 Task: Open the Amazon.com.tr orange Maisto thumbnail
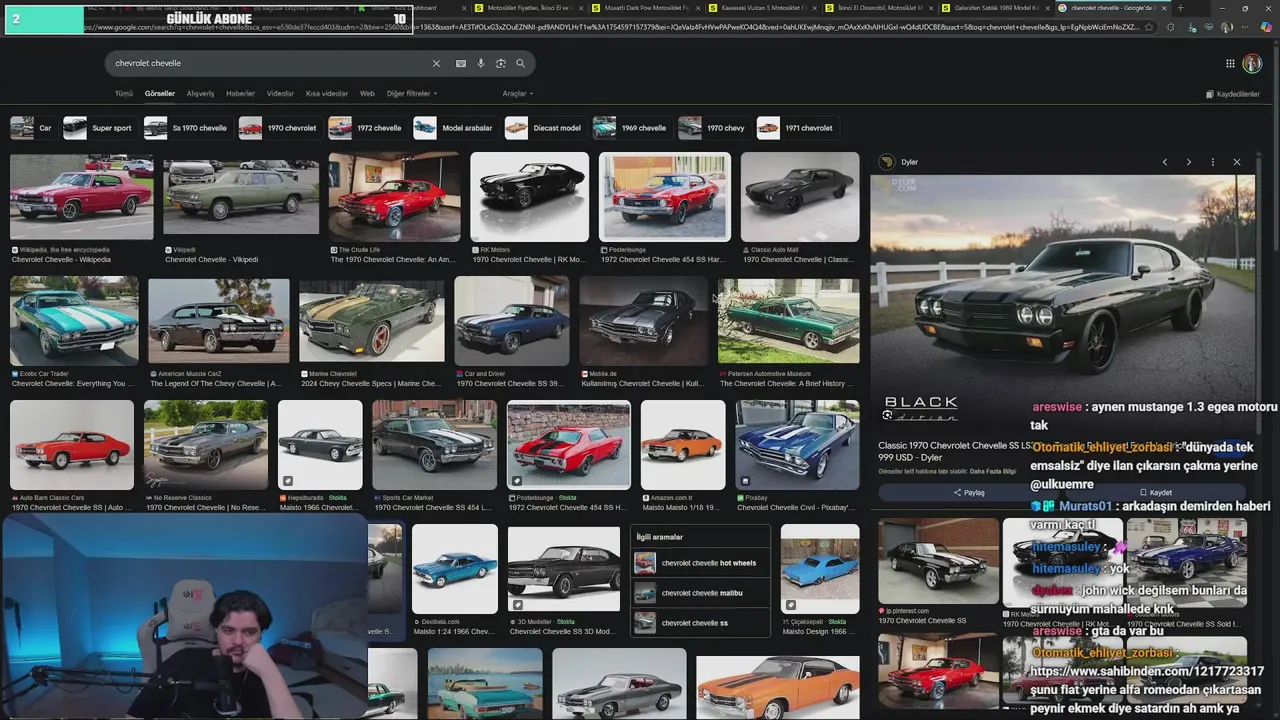point(683,445)
